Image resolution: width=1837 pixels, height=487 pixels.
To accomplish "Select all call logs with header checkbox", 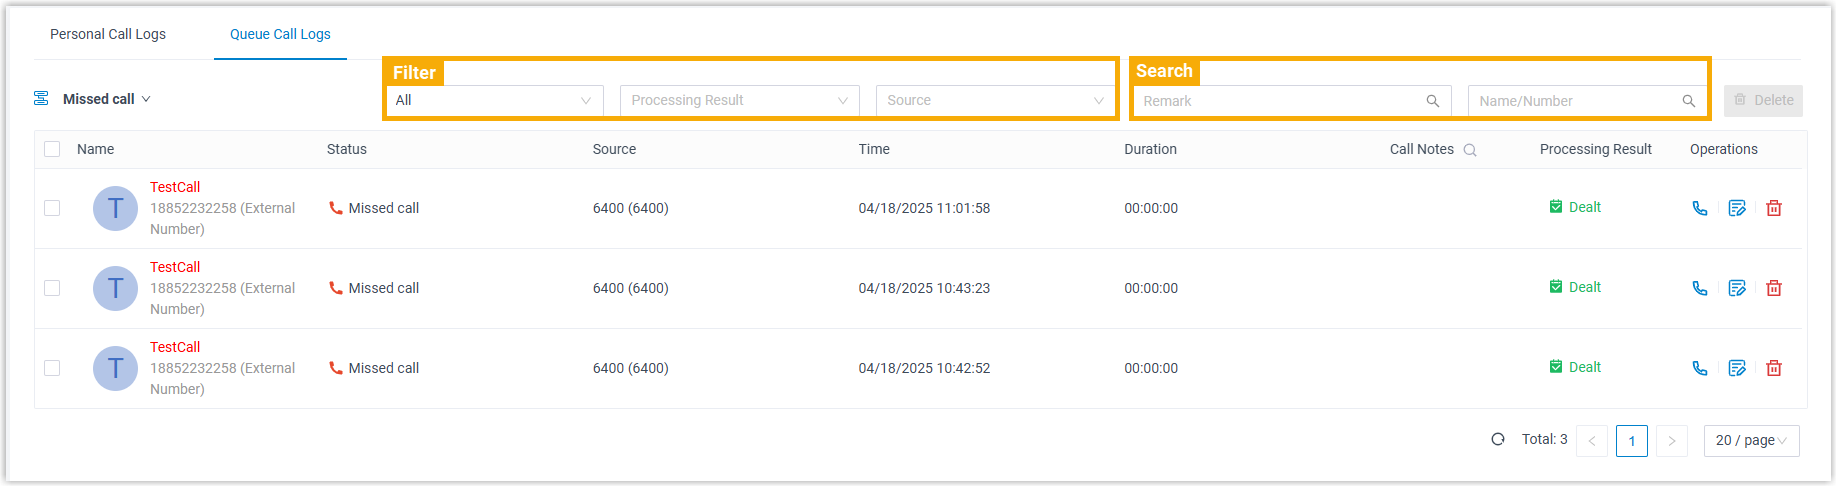I will click(x=52, y=149).
